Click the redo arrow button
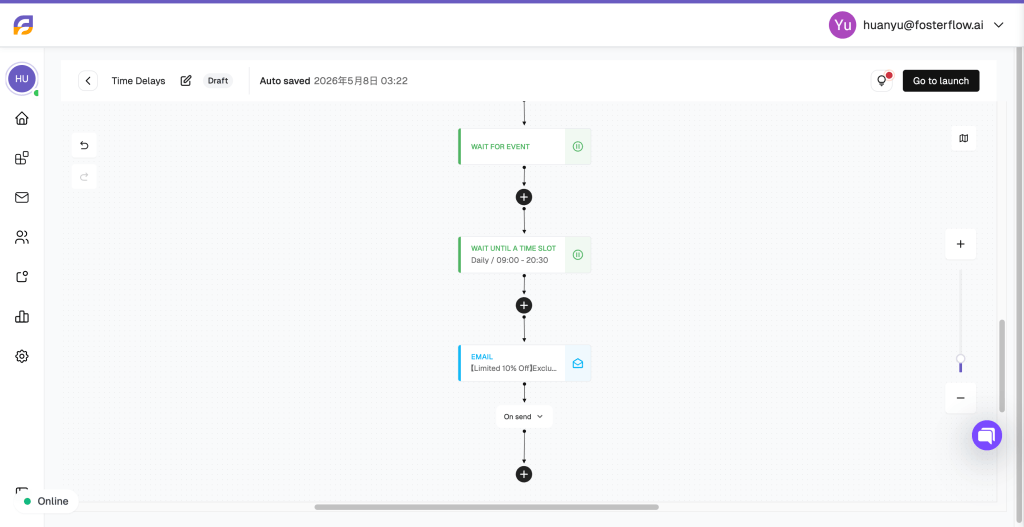 tap(84, 176)
